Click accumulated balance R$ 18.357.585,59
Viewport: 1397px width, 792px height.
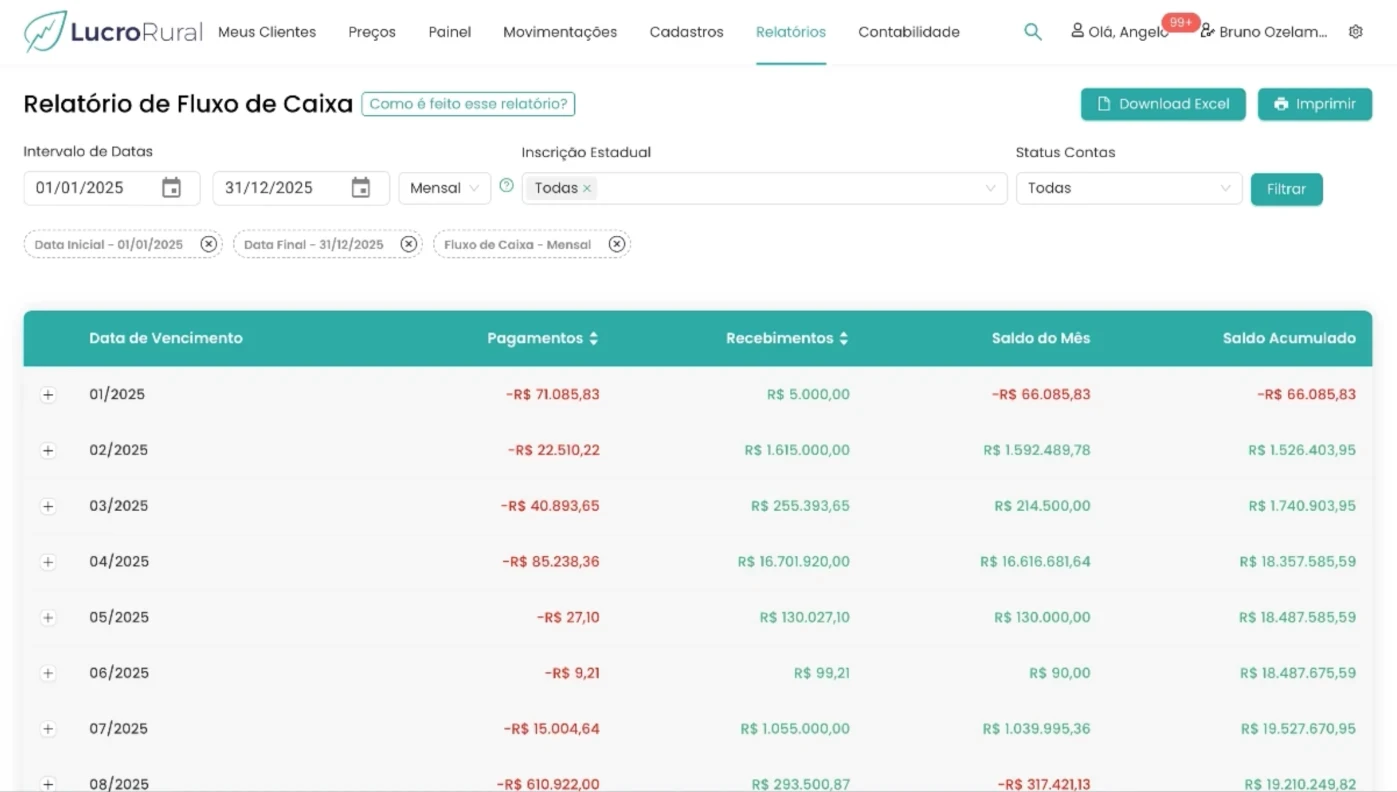(x=1298, y=562)
